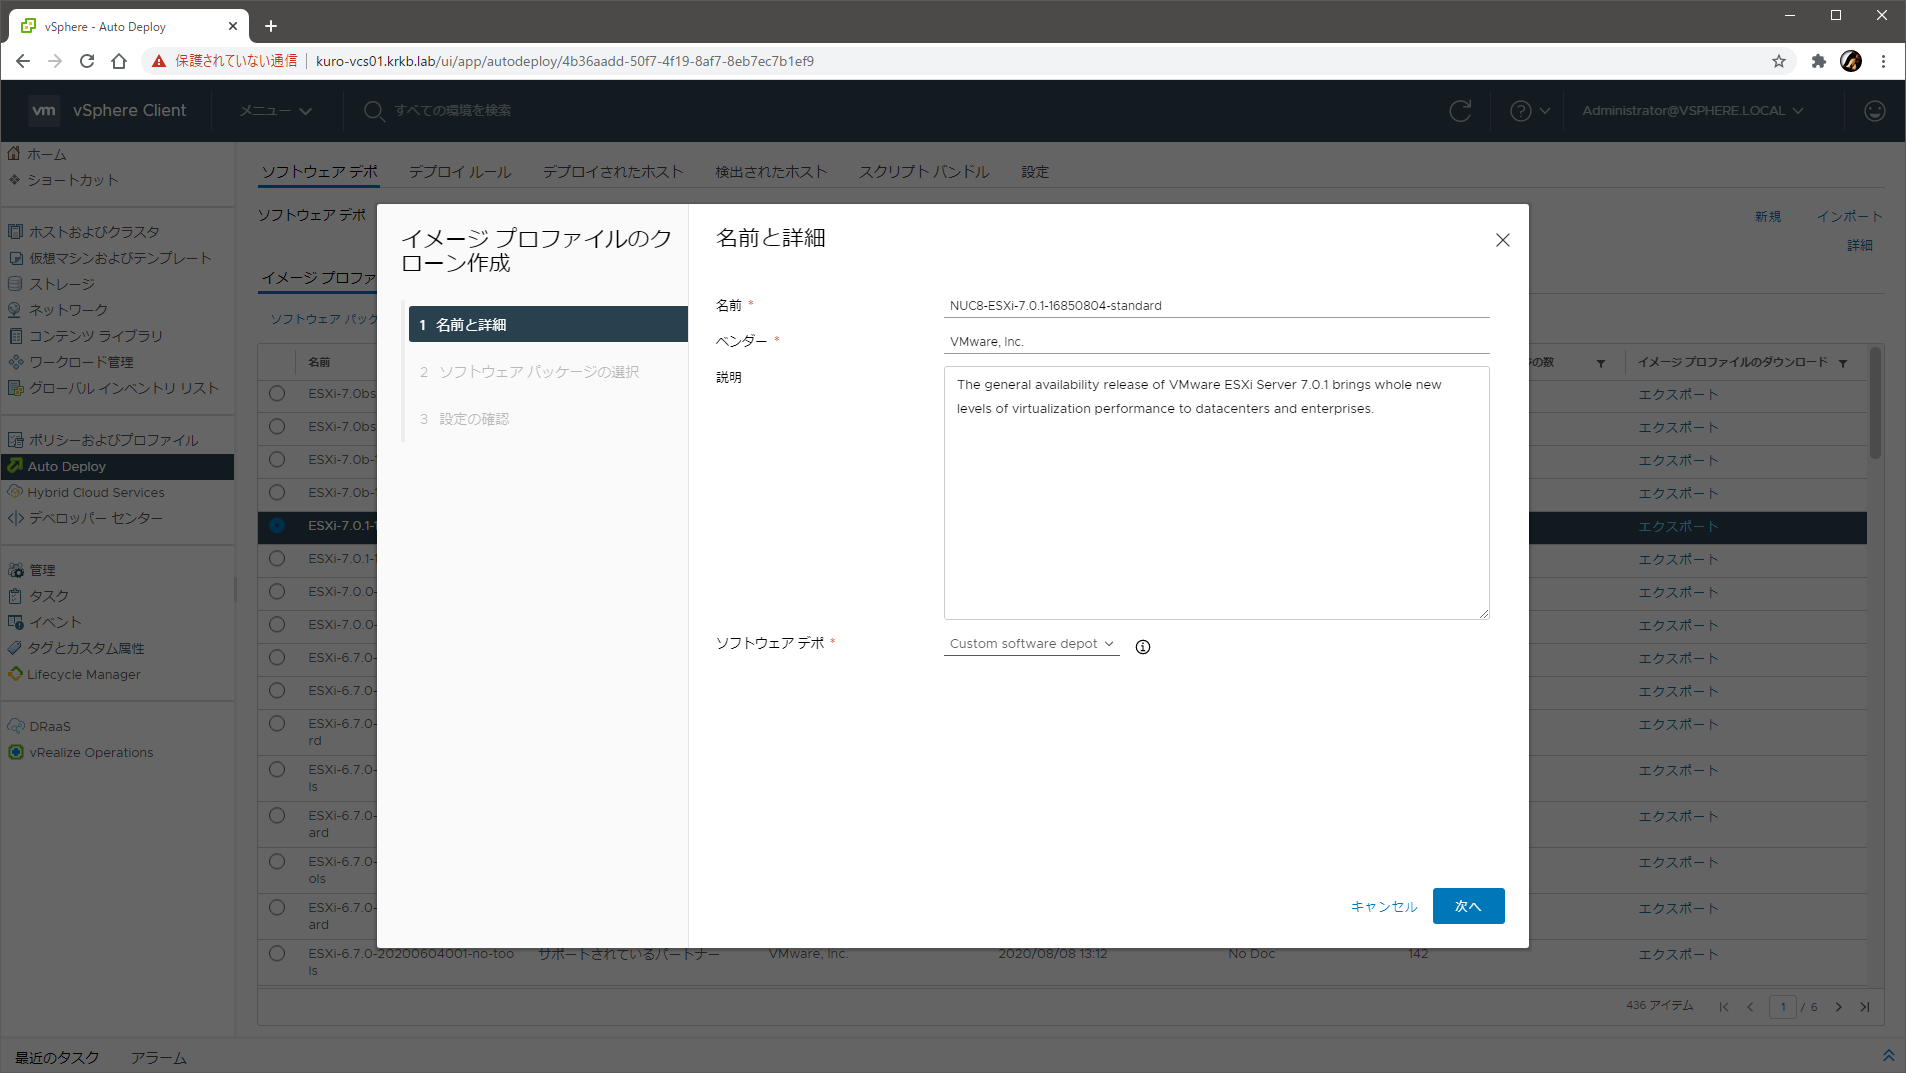
Task: Select the radio button for the first ESXi-7.0bs row
Action: pos(277,394)
